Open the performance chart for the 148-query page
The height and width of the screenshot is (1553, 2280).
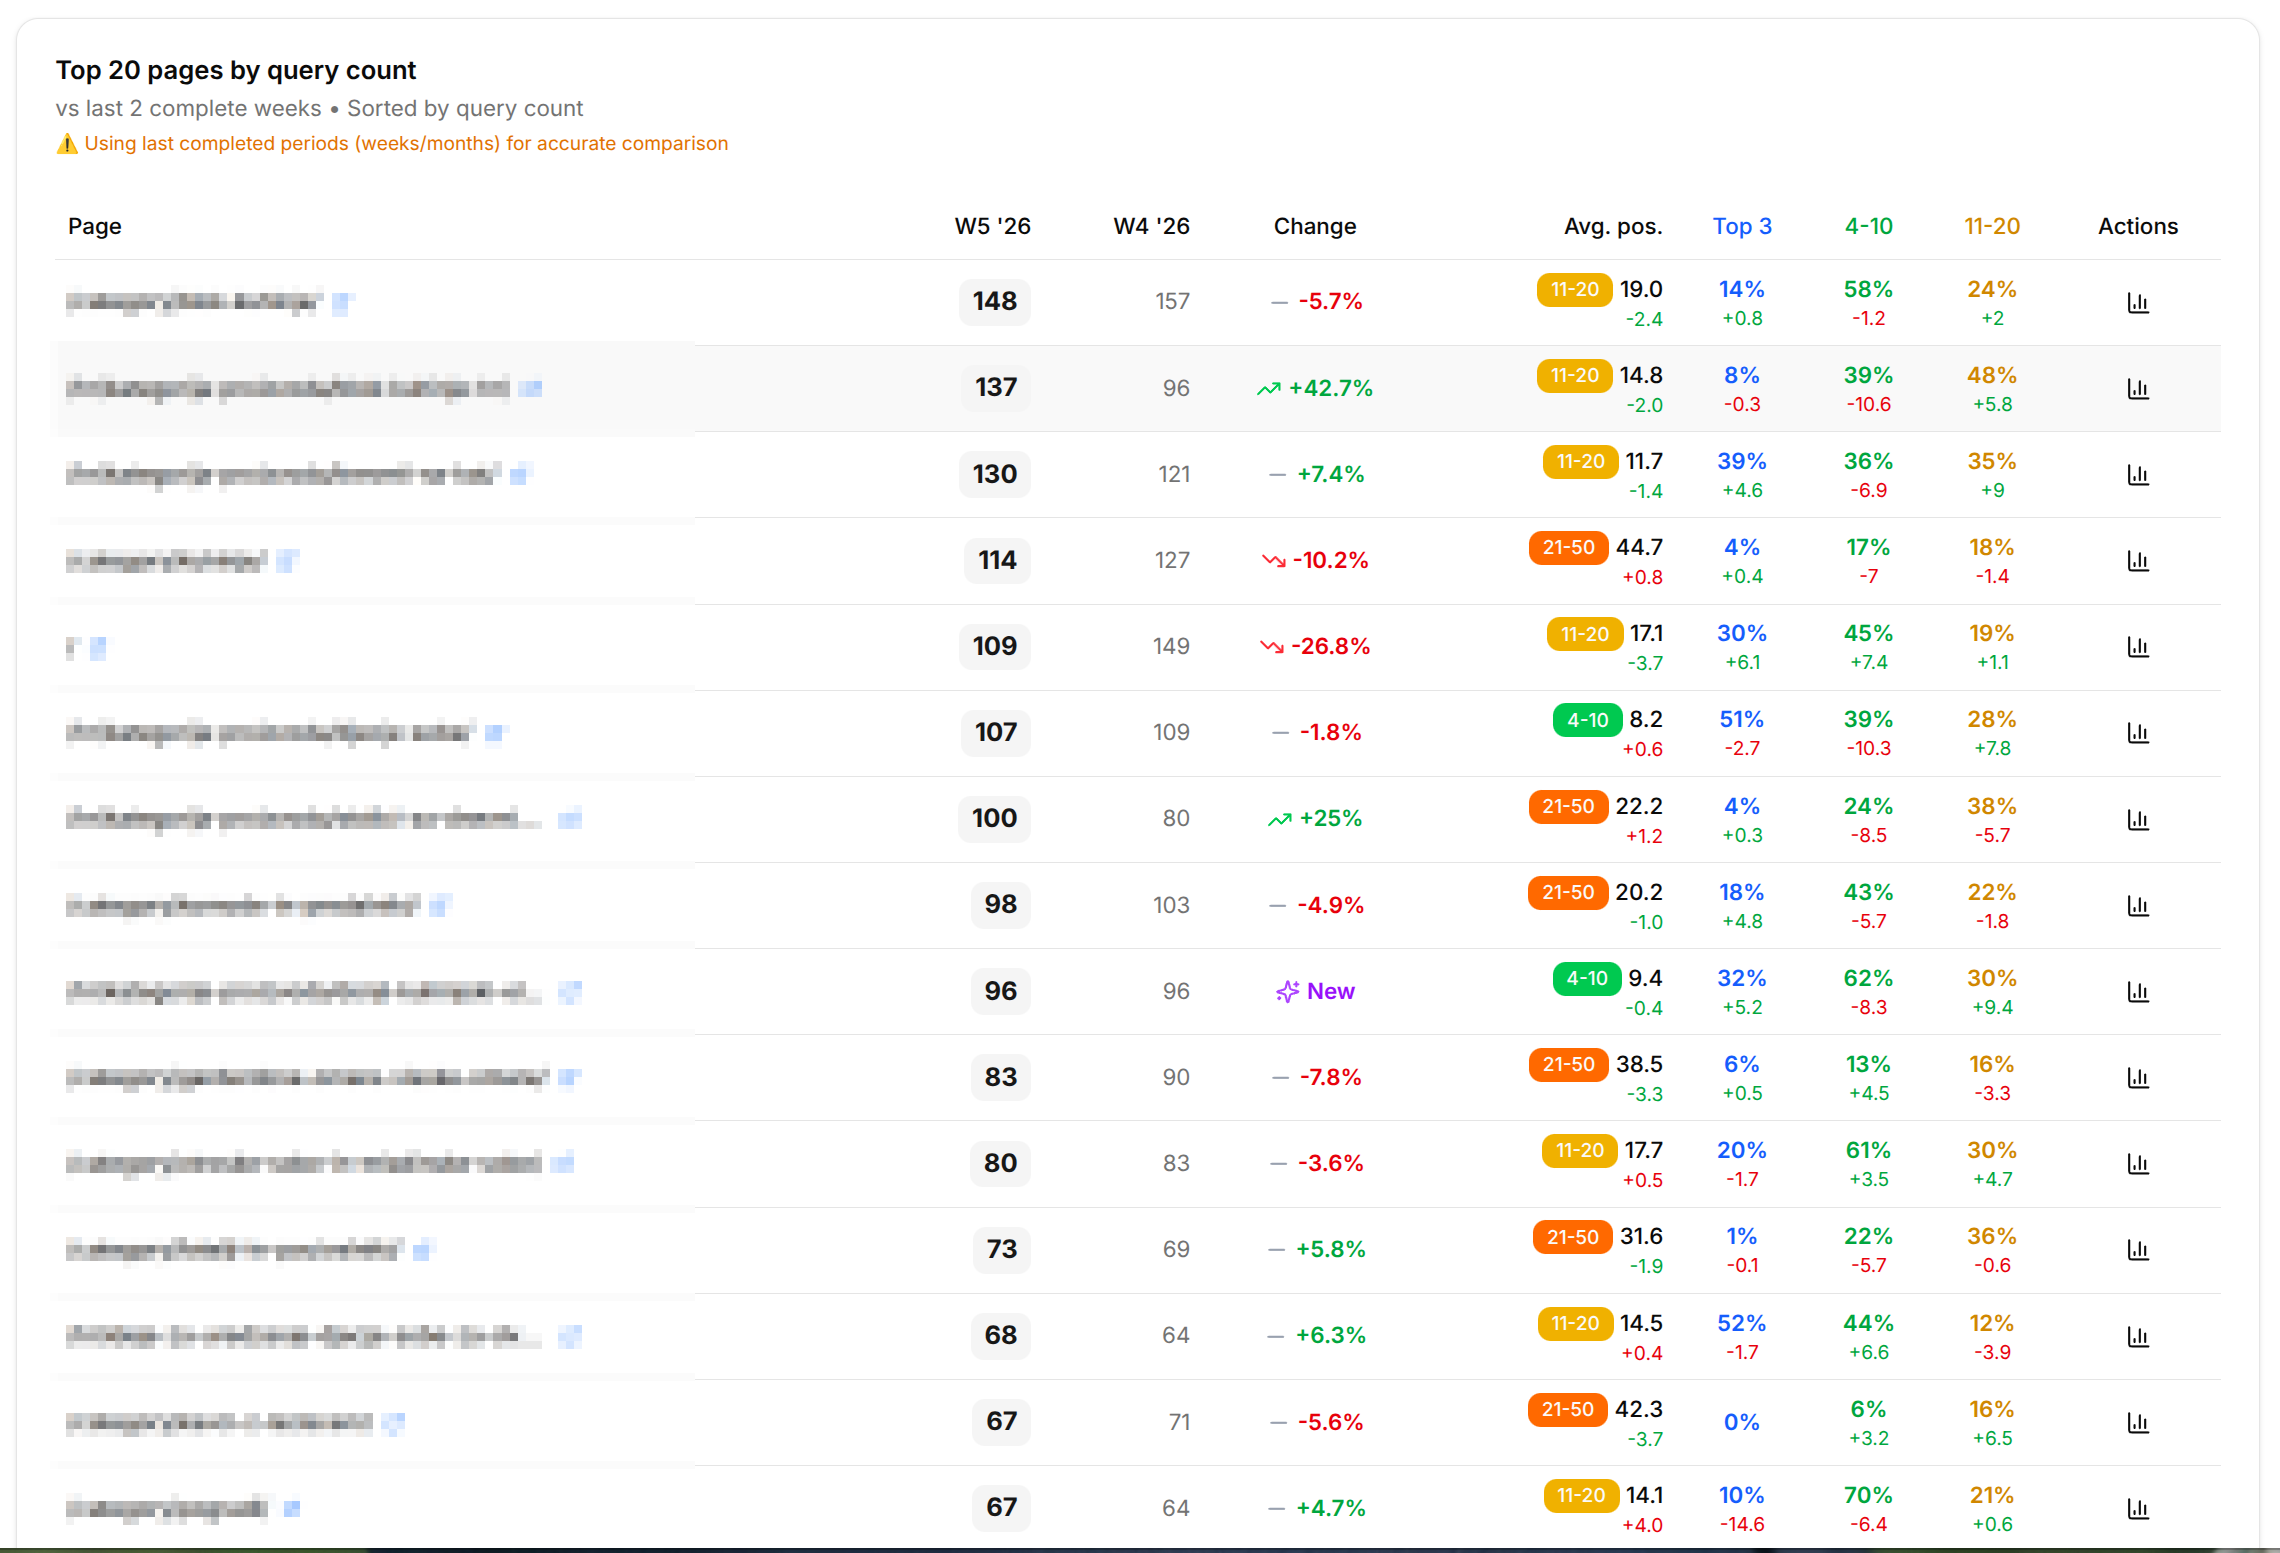(2138, 302)
